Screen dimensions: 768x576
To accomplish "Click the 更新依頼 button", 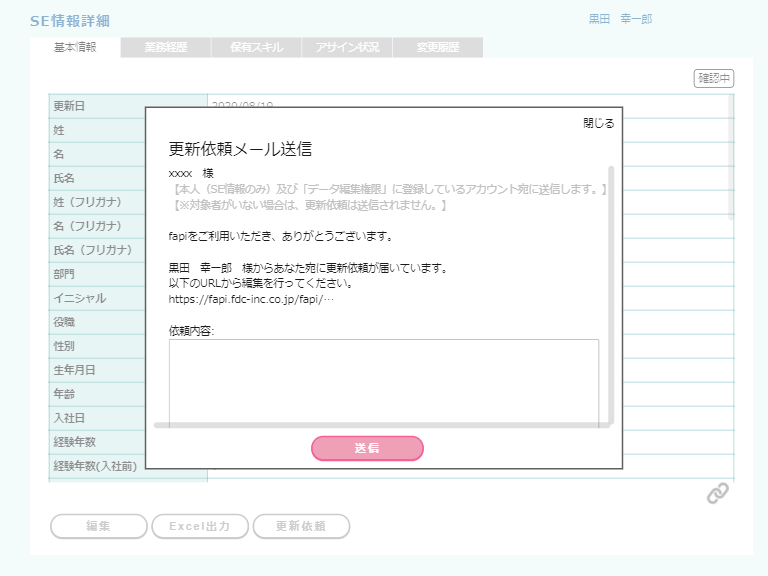I will tap(301, 526).
